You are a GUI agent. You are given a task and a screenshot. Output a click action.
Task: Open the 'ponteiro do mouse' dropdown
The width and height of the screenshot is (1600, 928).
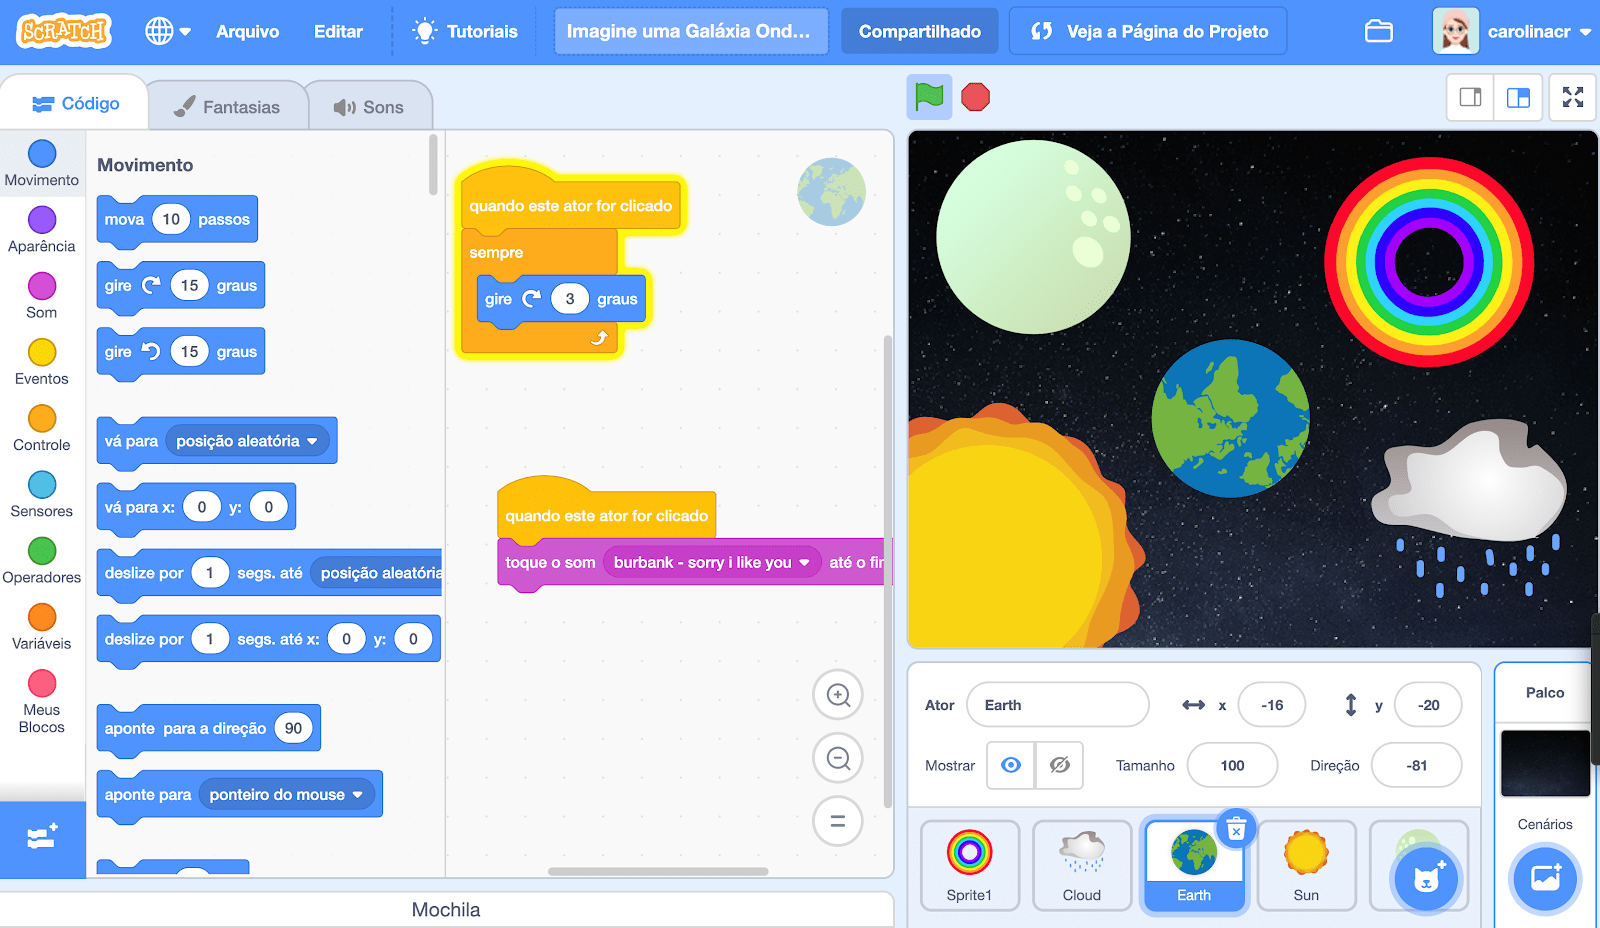tap(357, 795)
